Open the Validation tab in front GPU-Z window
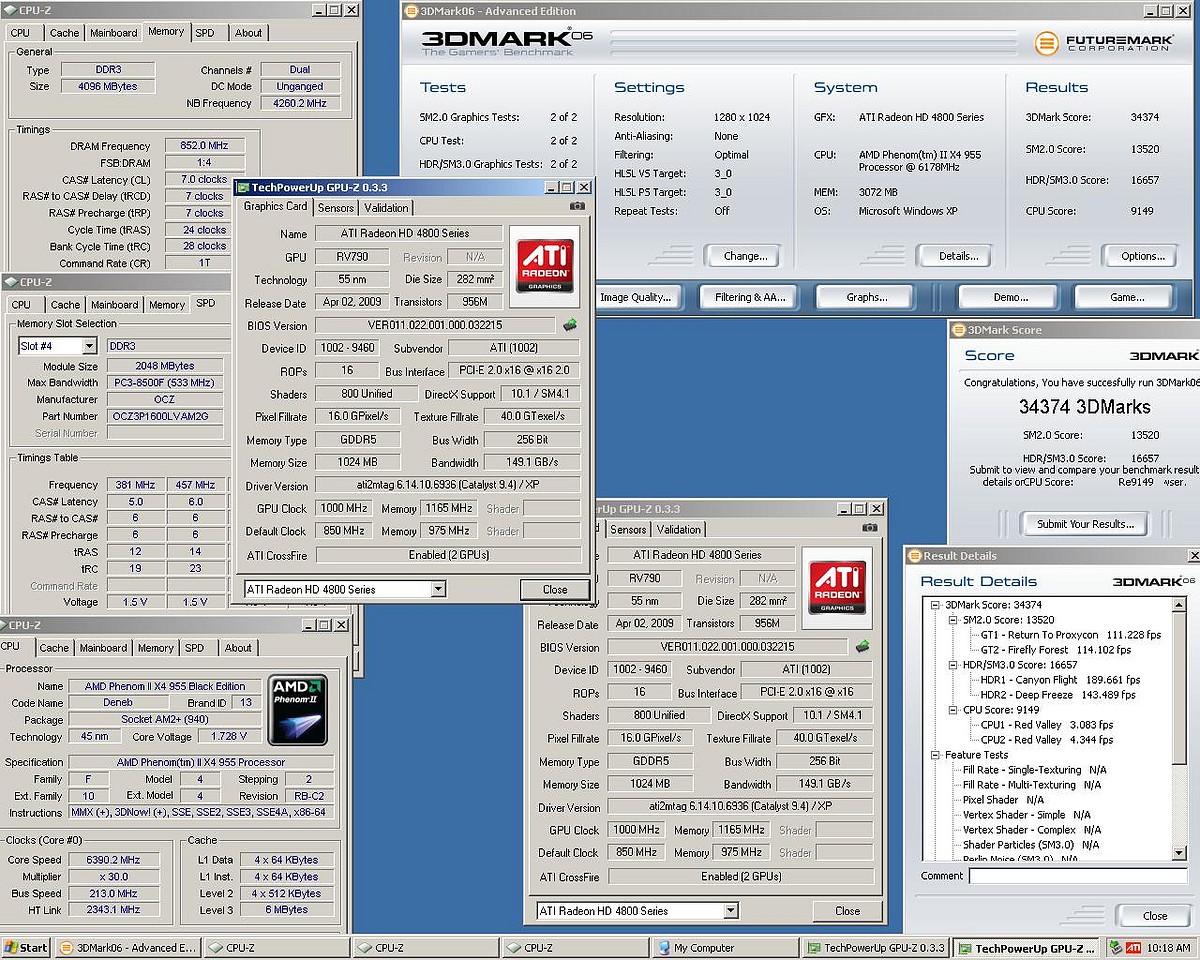Viewport: 1200px width, 960px height. tap(386, 208)
